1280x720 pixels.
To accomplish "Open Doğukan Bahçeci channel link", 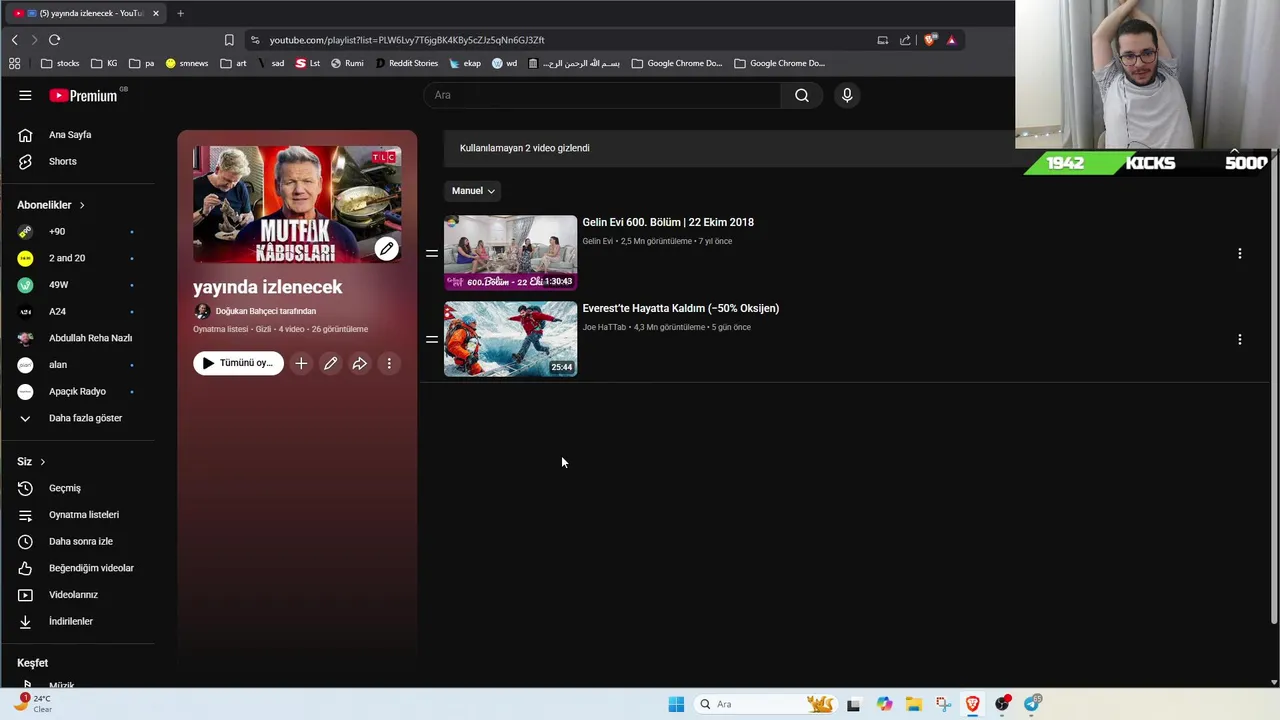I will coord(265,311).
